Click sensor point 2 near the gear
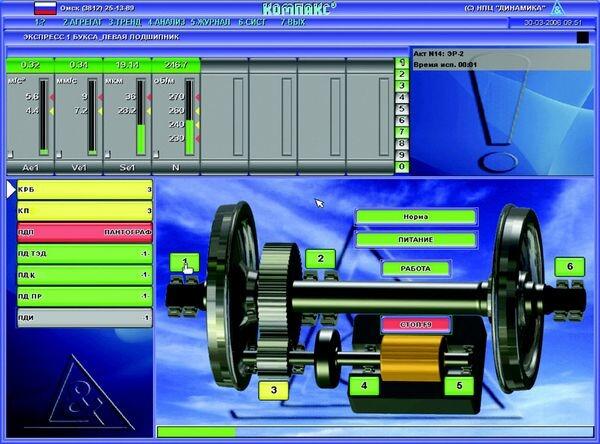The width and height of the screenshot is (600, 444). [320, 259]
